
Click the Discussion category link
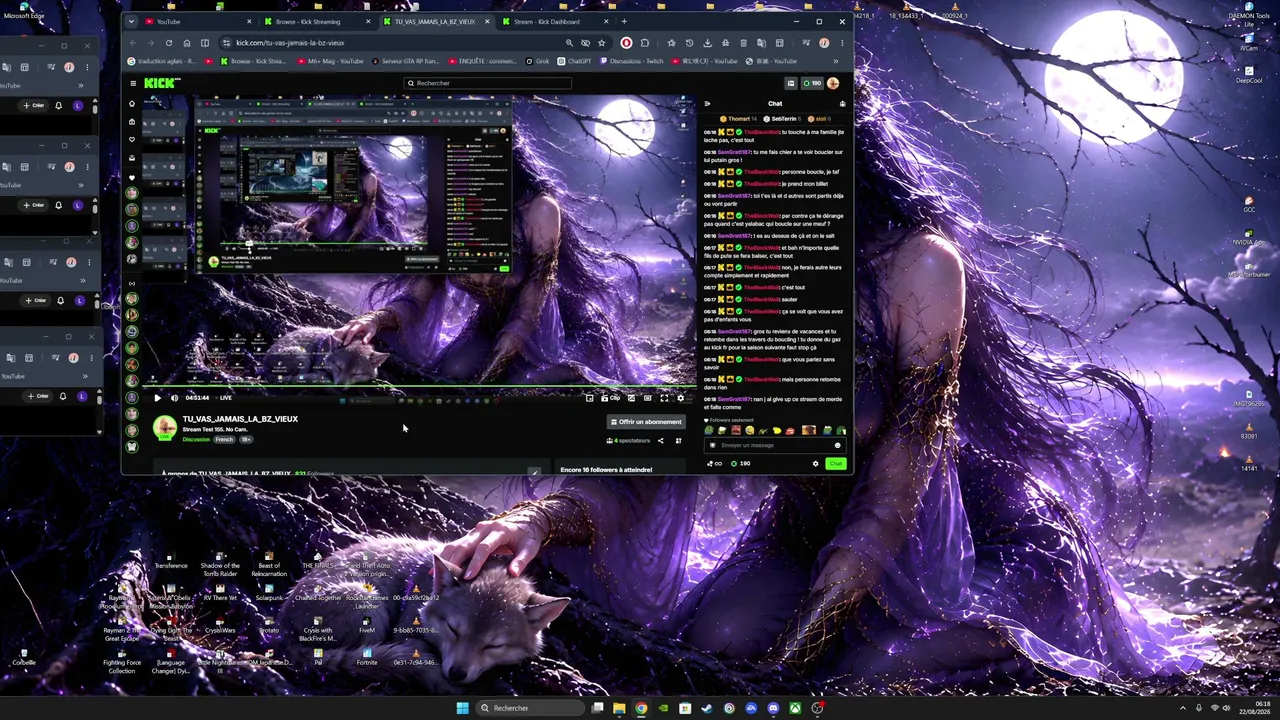pos(196,440)
